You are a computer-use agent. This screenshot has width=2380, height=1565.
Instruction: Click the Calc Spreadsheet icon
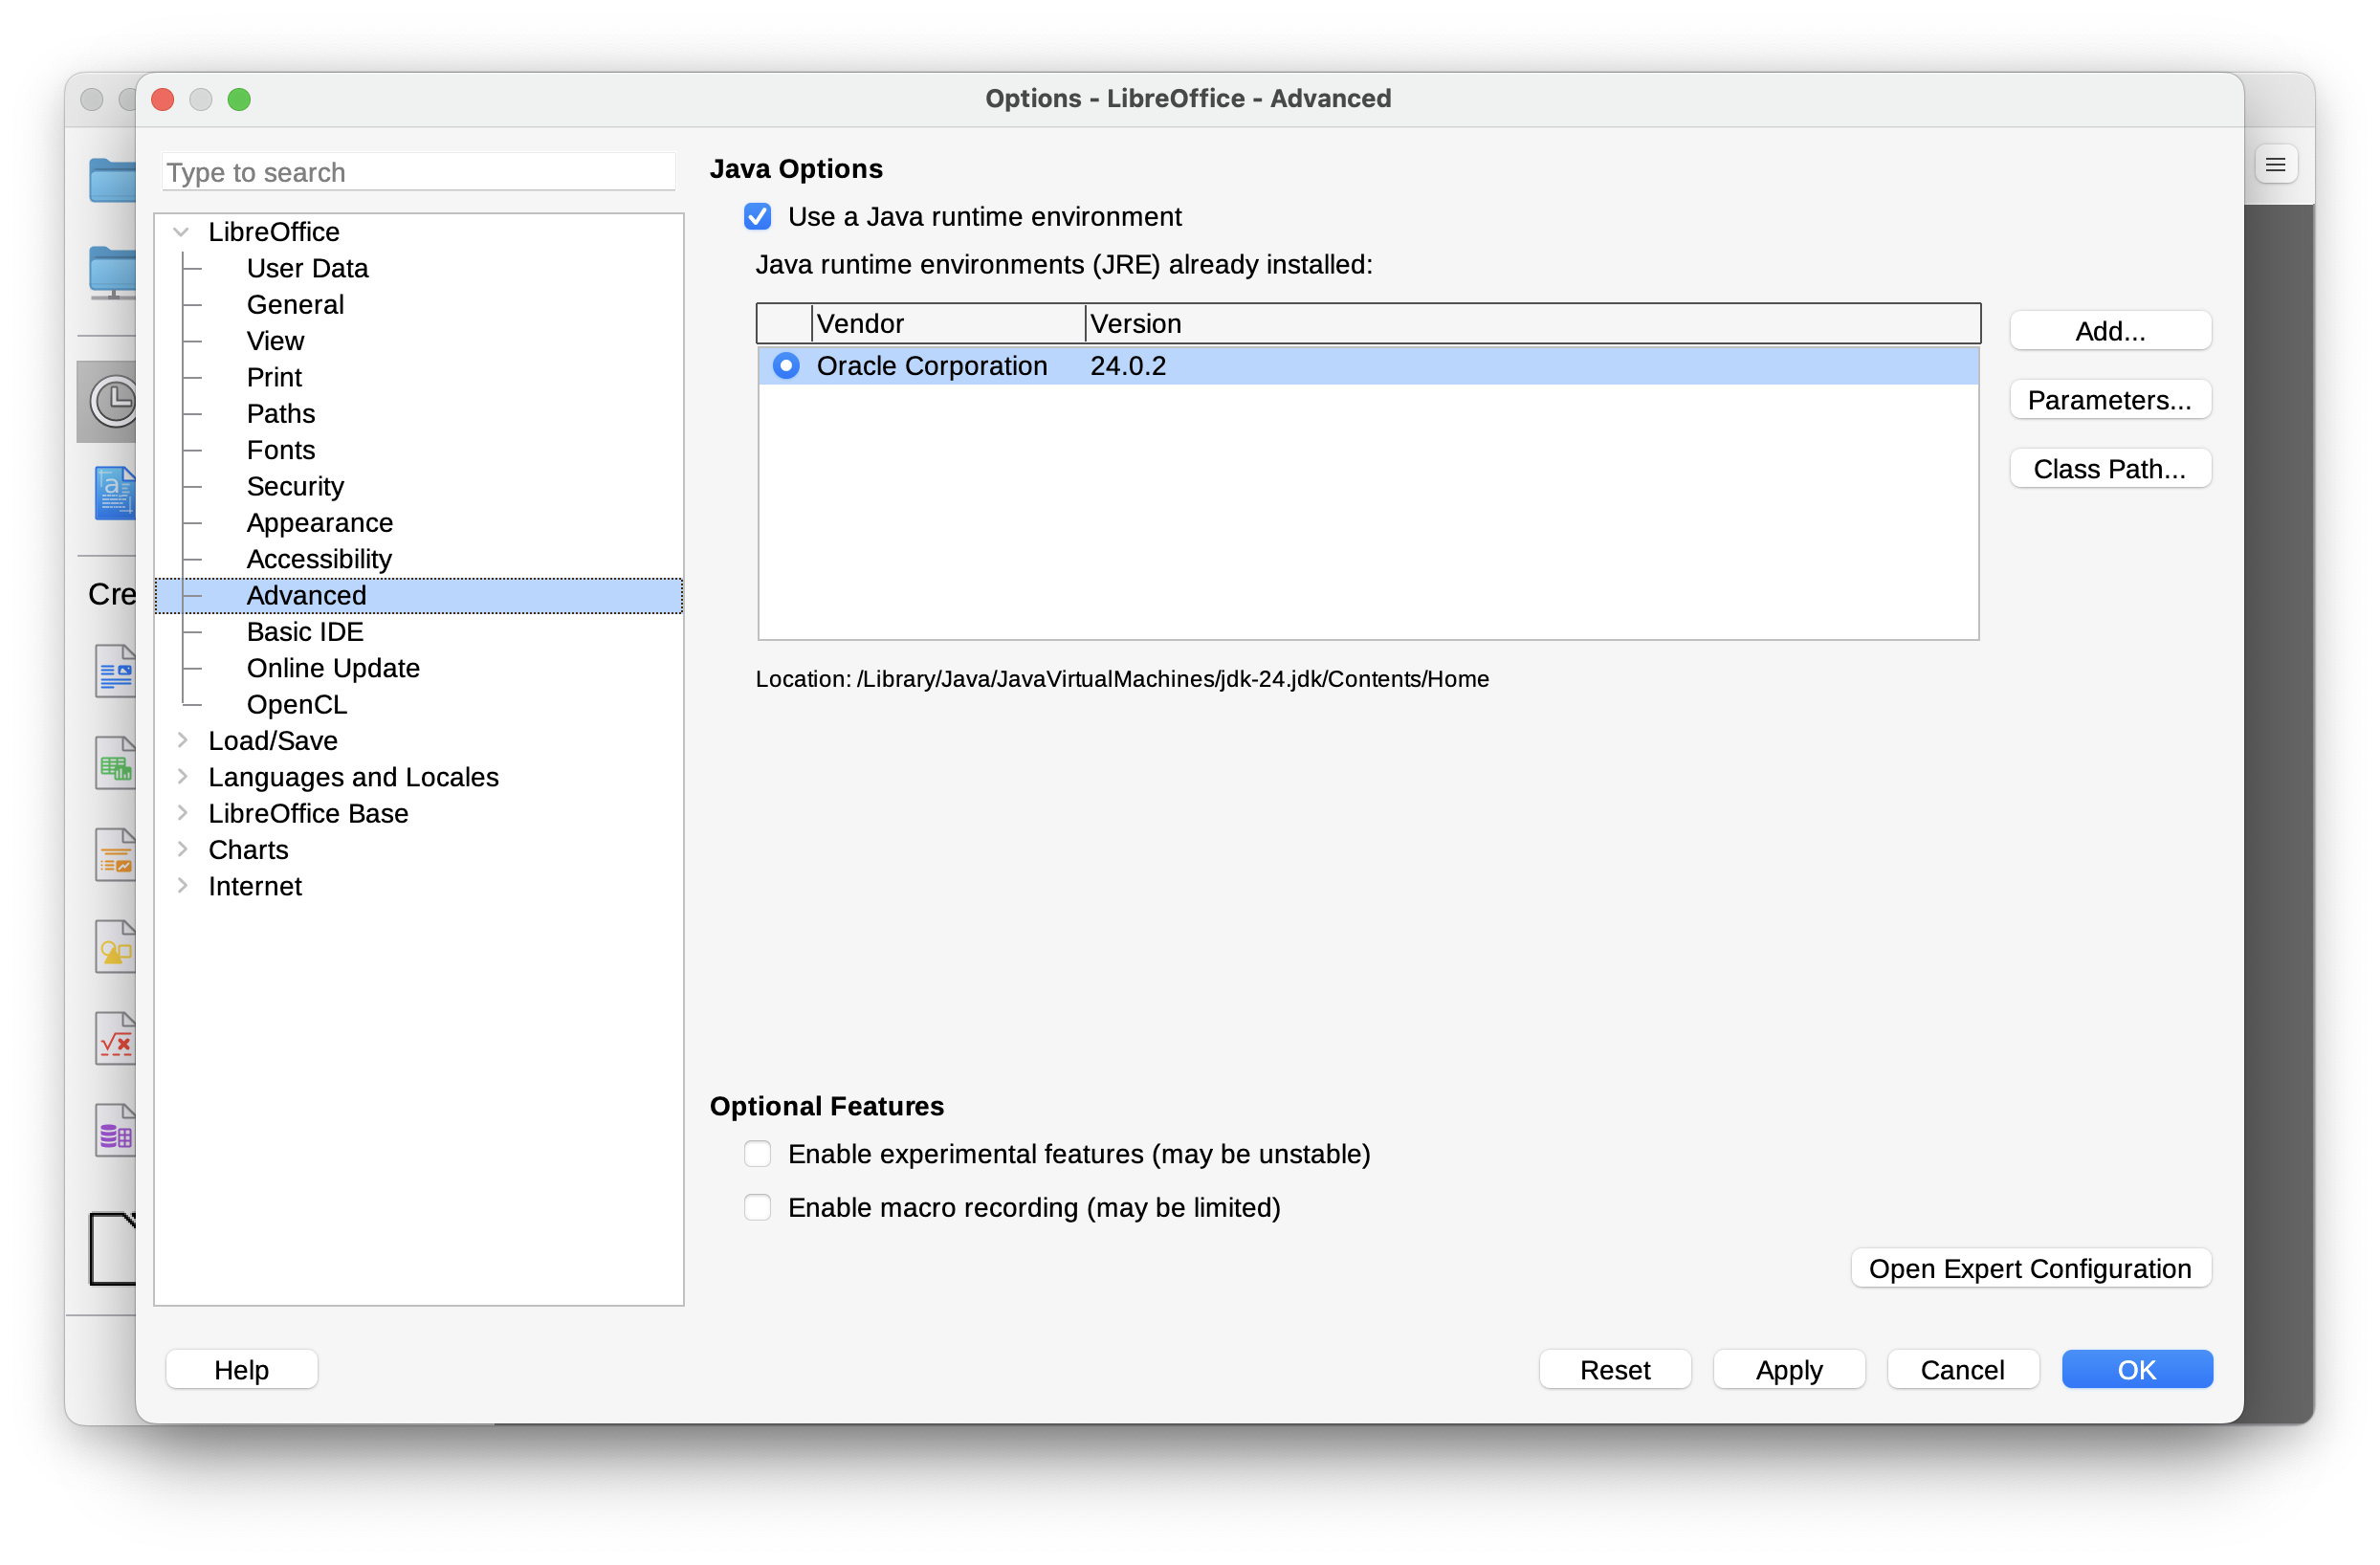[115, 763]
